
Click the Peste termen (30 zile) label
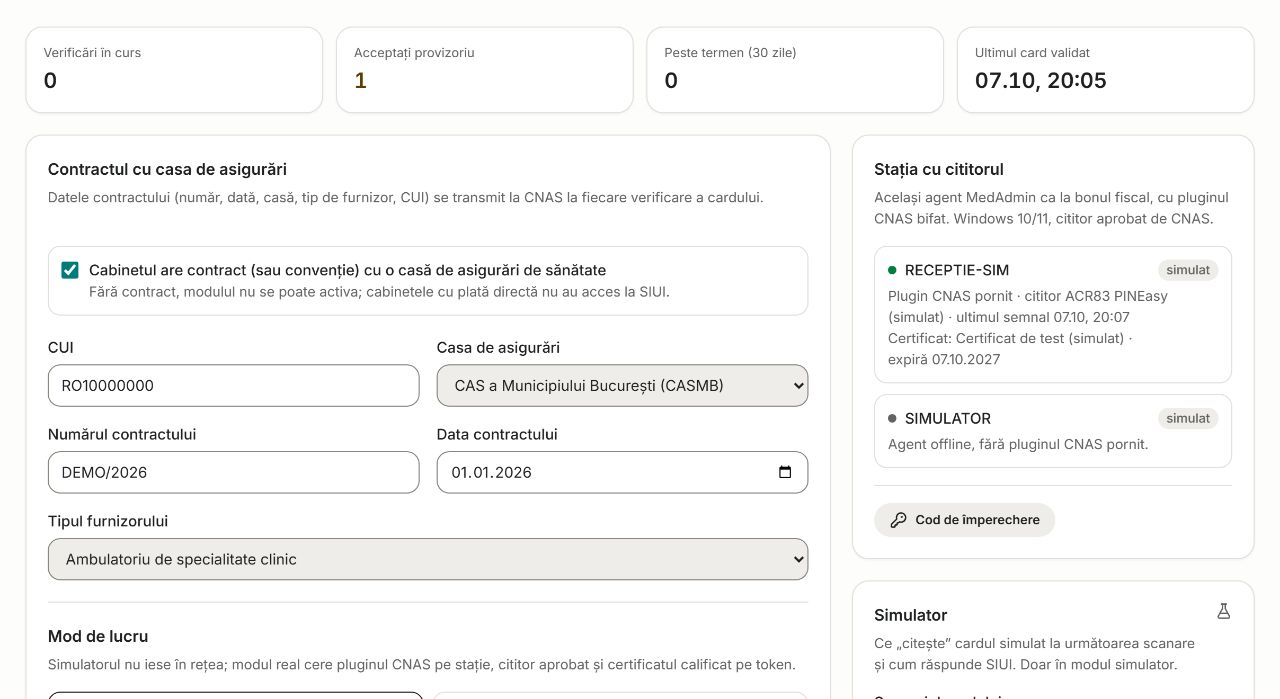point(730,53)
